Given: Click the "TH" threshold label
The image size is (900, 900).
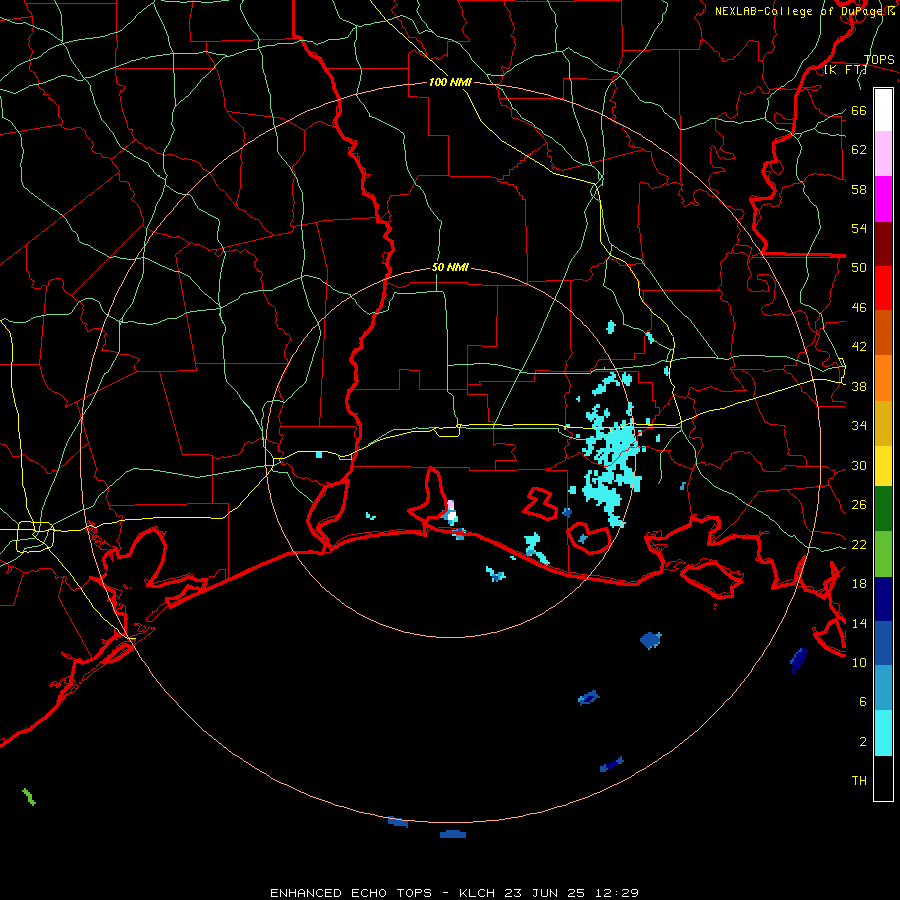Looking at the screenshot, I should coord(859,781).
